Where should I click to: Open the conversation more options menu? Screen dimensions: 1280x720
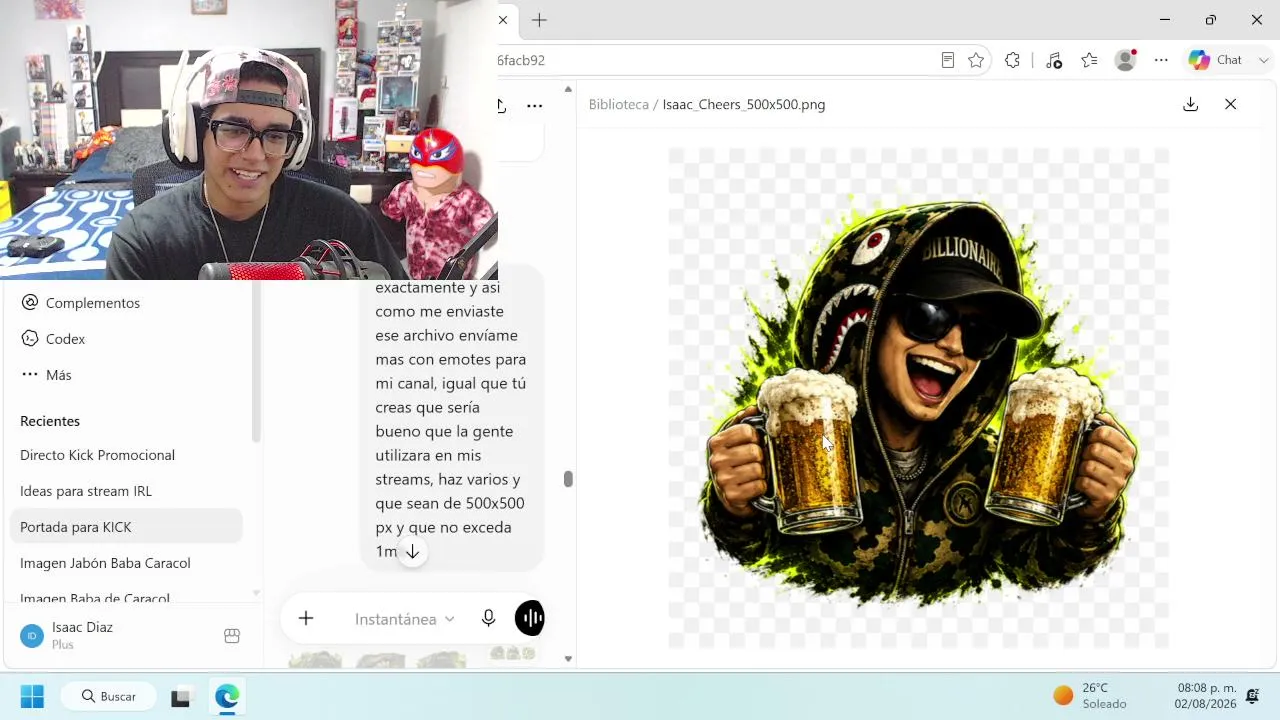coord(535,105)
